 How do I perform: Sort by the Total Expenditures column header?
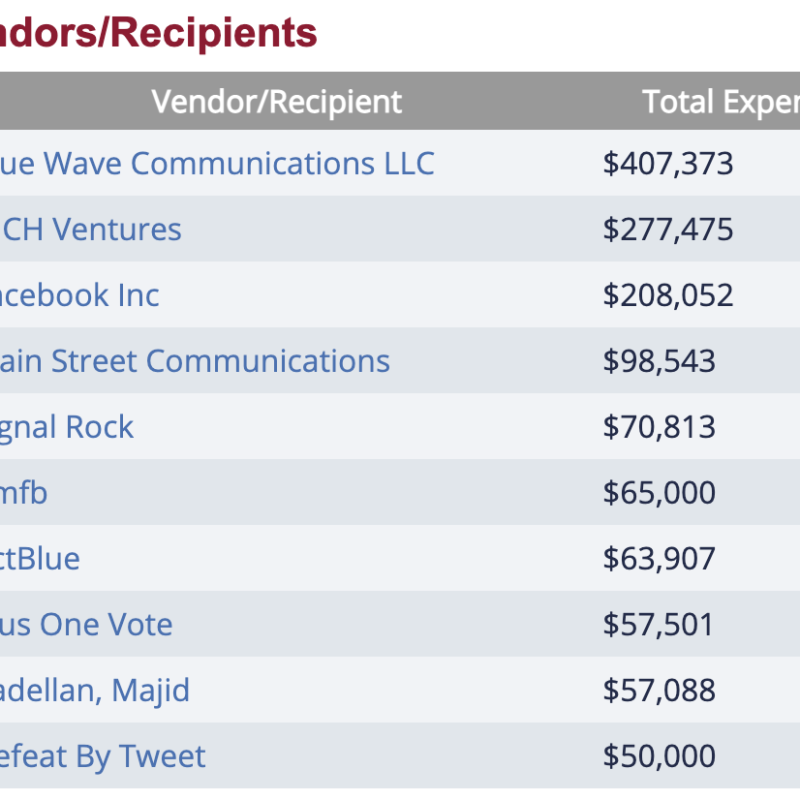[x=720, y=101]
